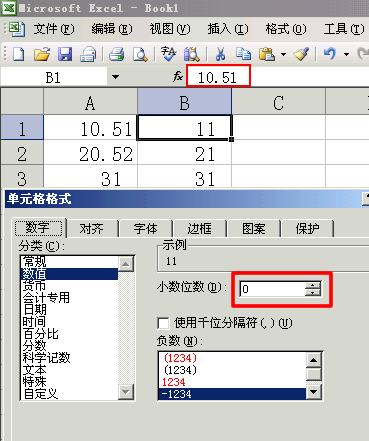Viewport: 369px width, 441px height.
Task: Select 特殊 in the category list
Action: point(69,382)
